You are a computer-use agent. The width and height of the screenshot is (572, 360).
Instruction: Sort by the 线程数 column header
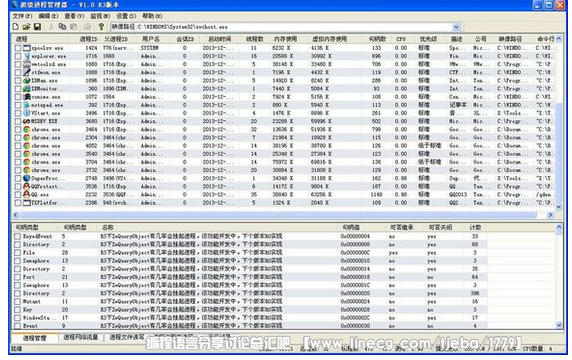[254, 39]
